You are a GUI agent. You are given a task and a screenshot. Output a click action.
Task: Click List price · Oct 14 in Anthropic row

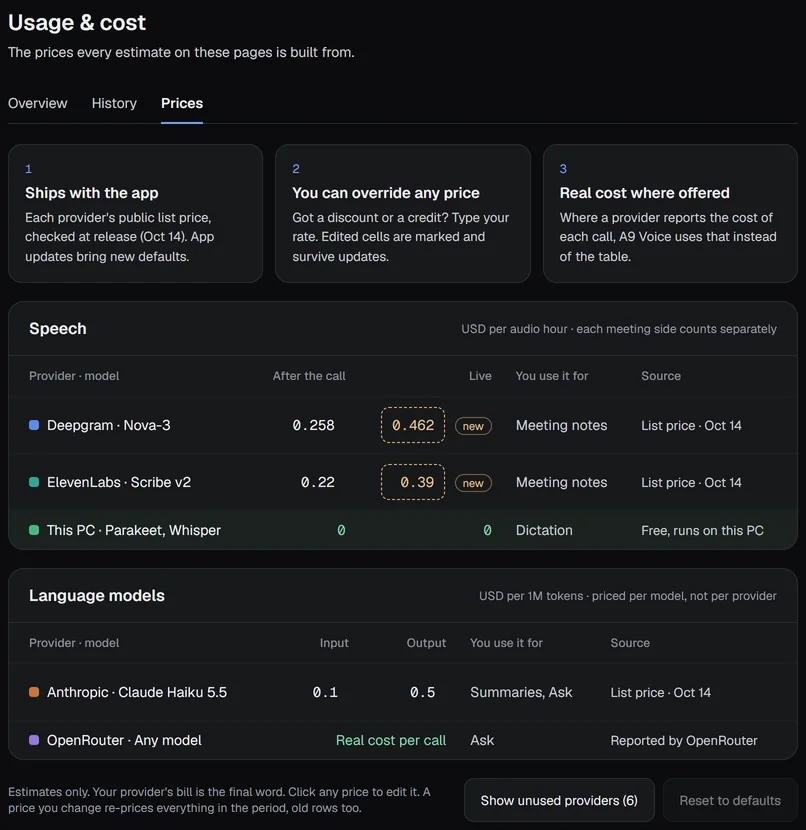[x=660, y=692]
